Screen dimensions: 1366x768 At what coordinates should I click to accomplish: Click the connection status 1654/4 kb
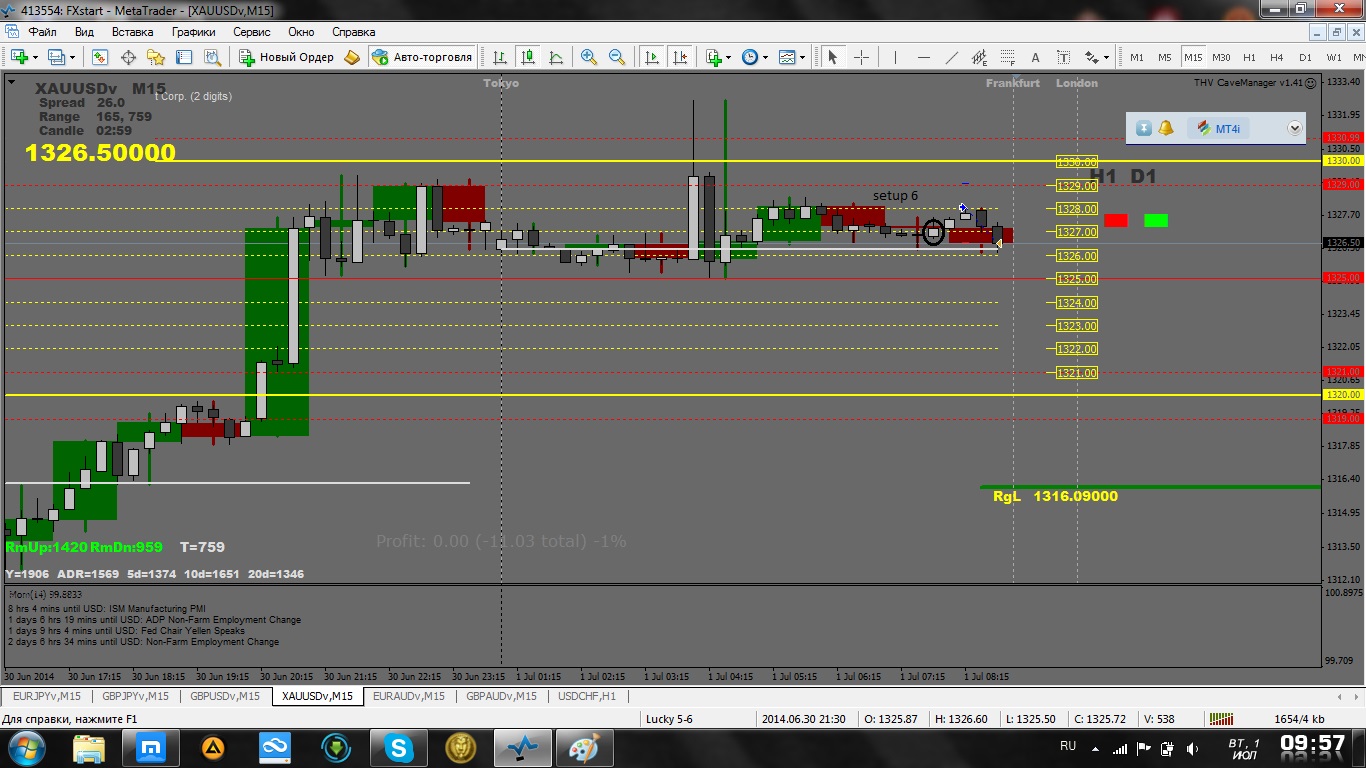[1300, 719]
